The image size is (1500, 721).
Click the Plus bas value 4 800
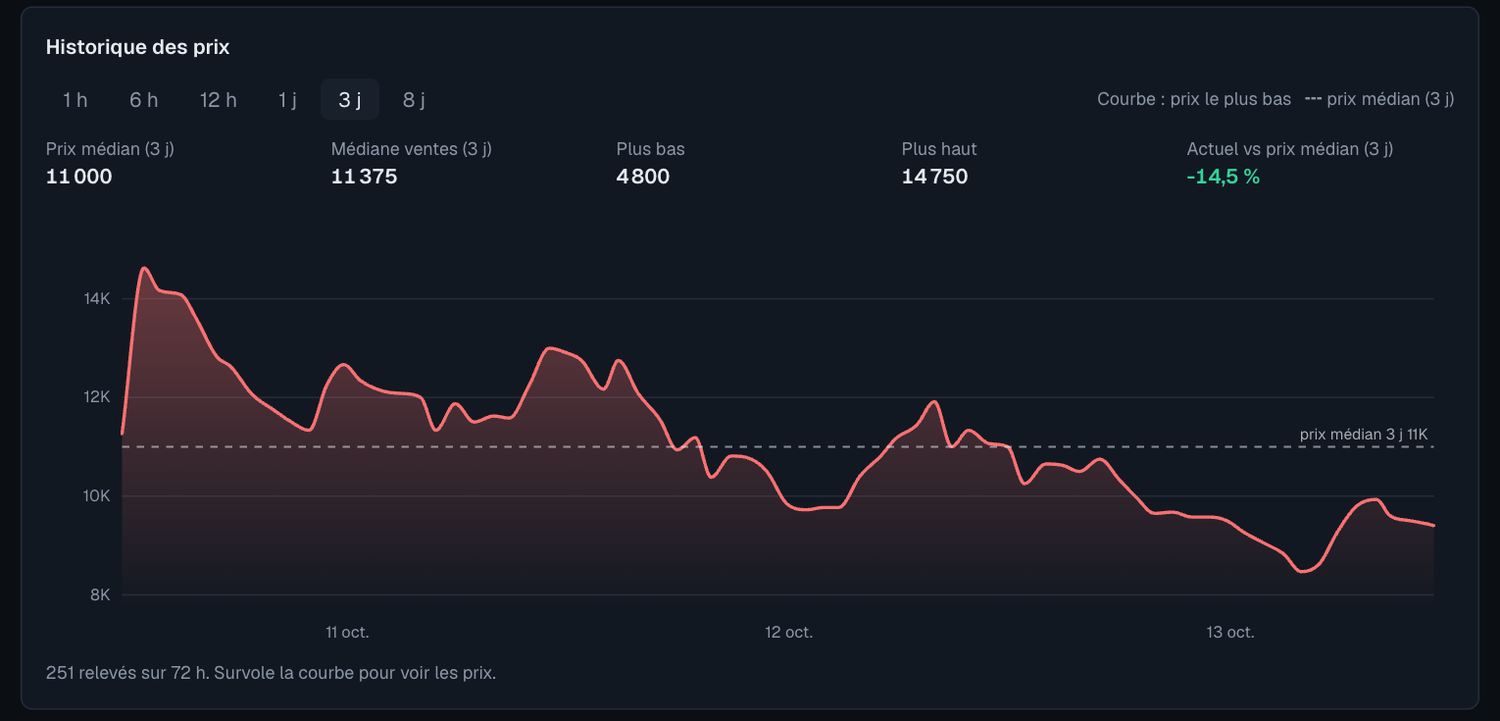(643, 177)
